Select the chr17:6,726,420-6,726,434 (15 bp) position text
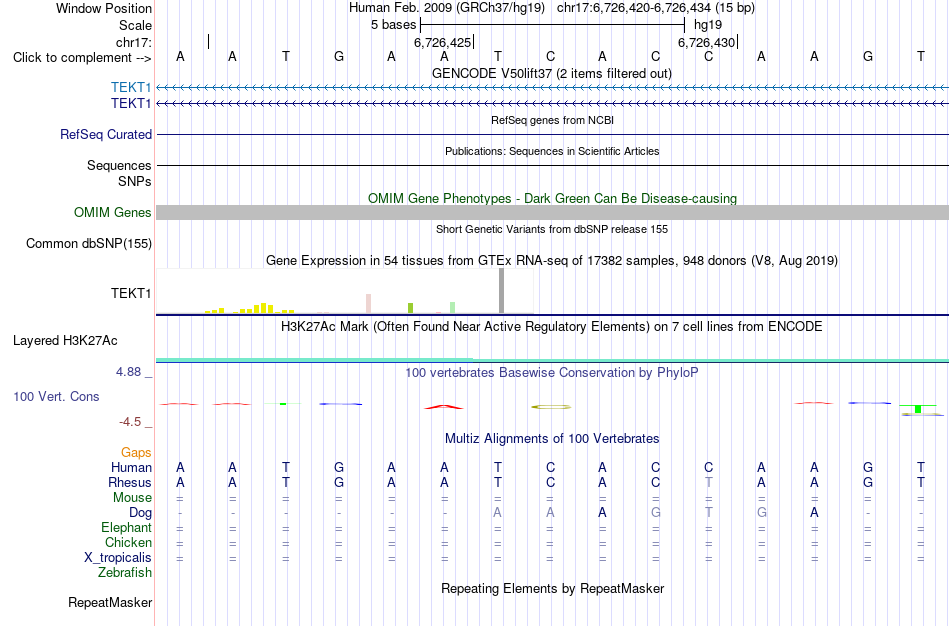Image resolution: width=950 pixels, height=626 pixels. [x=656, y=8]
